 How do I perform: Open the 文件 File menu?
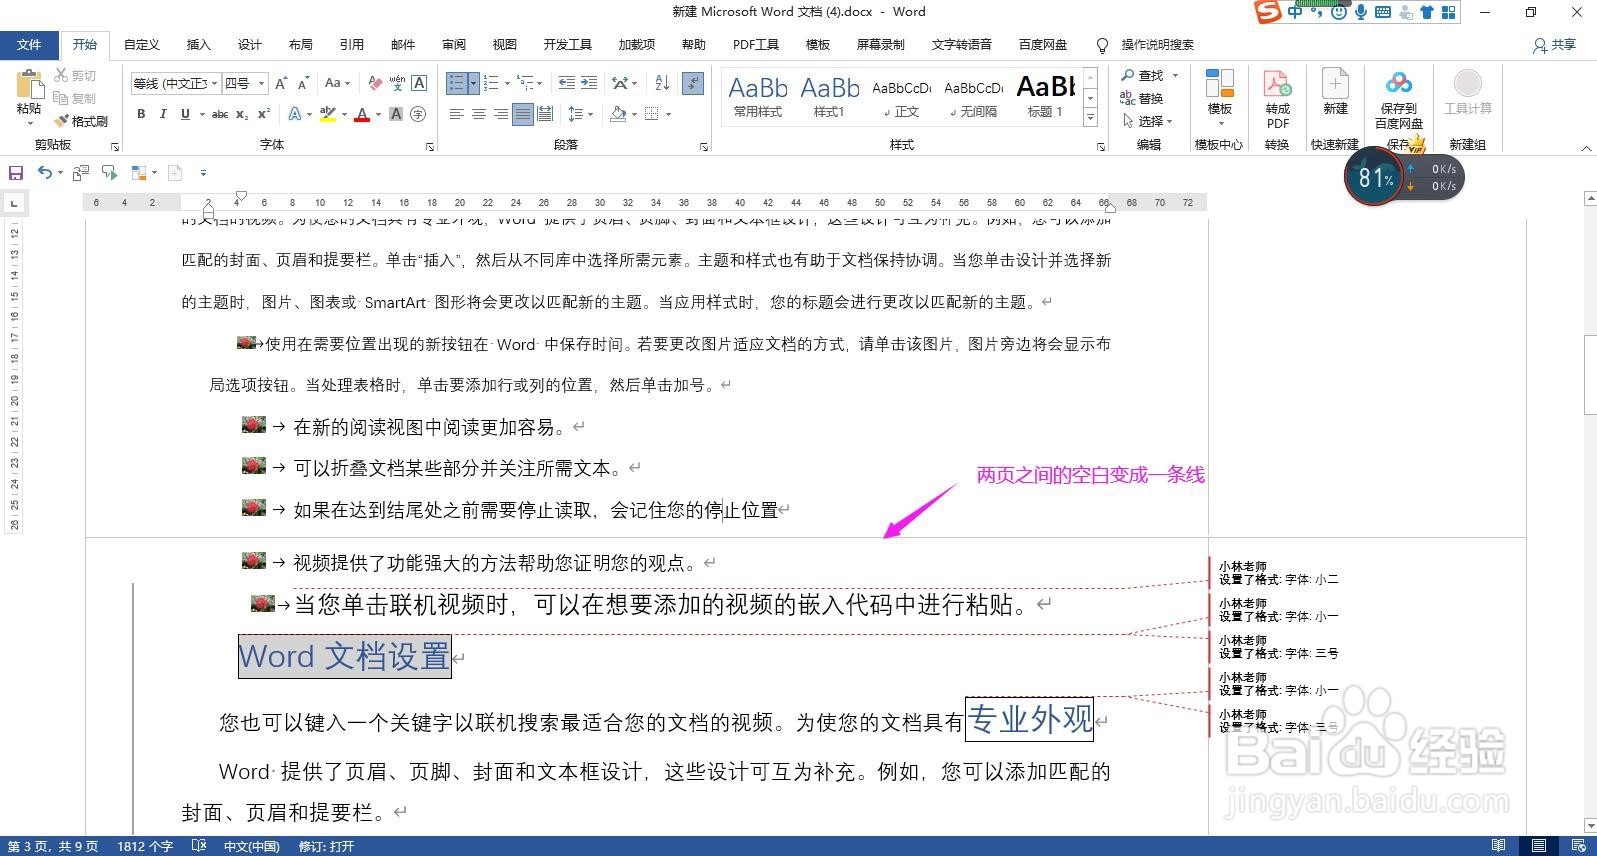pyautogui.click(x=29, y=45)
